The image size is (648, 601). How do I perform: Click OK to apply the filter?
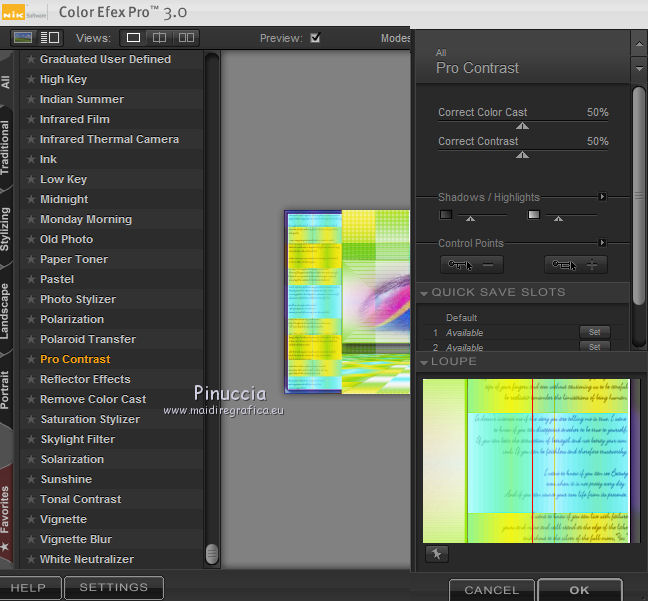point(580,590)
